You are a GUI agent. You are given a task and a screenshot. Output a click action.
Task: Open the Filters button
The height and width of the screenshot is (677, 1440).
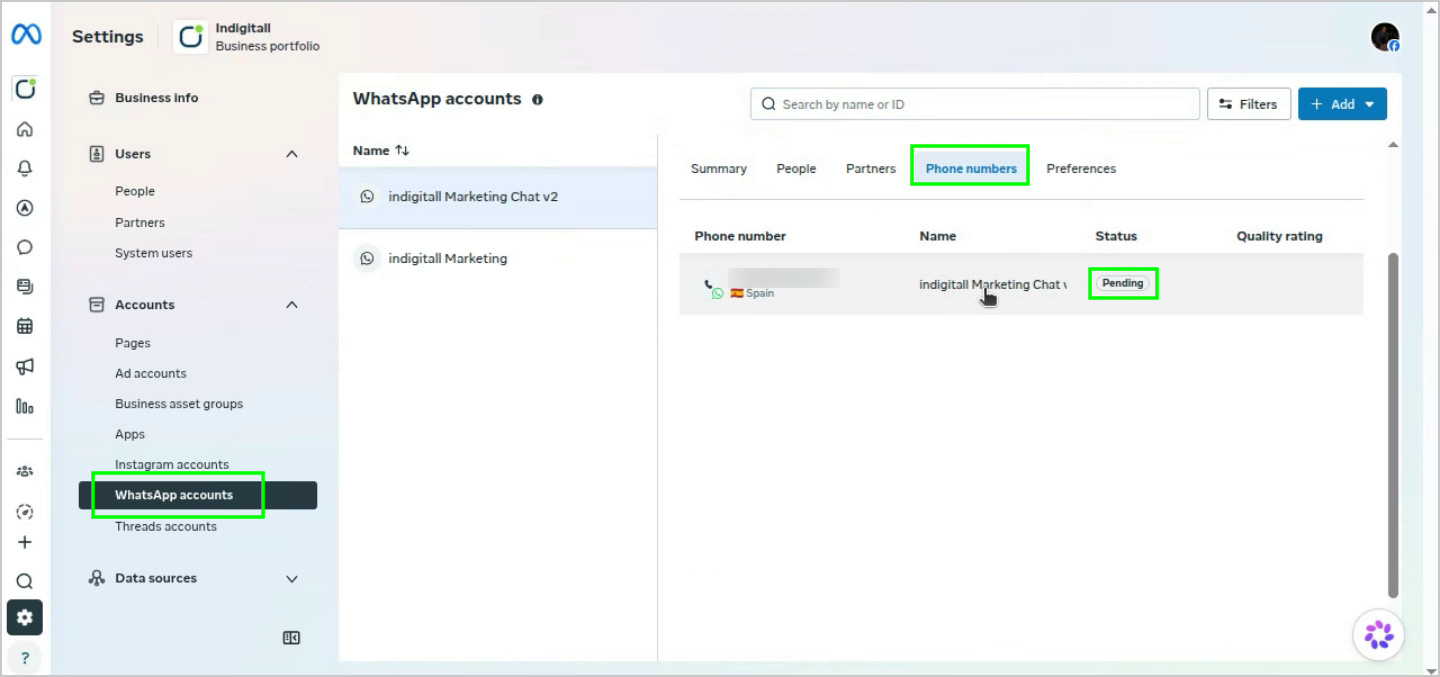[1249, 104]
